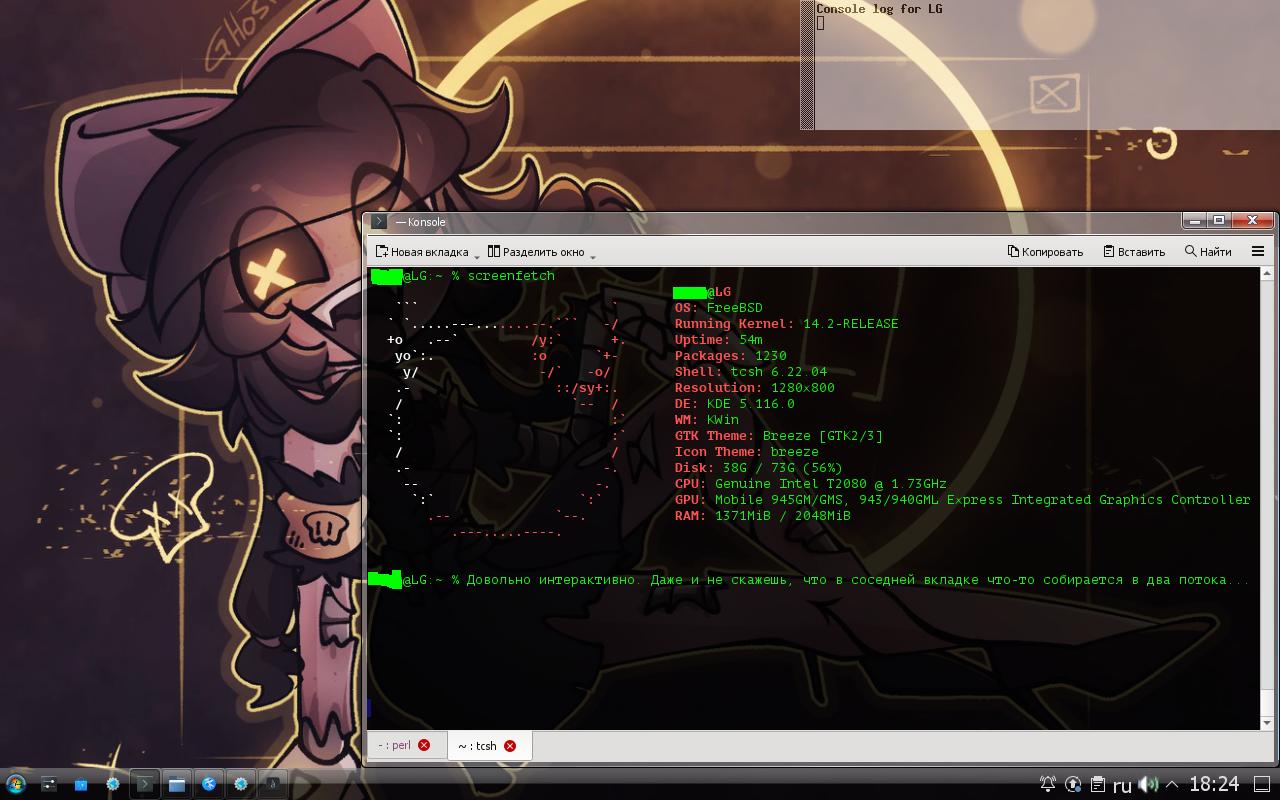Activate the Konsole terminal task button in taskbar
This screenshot has height=800, width=1280.
145,784
